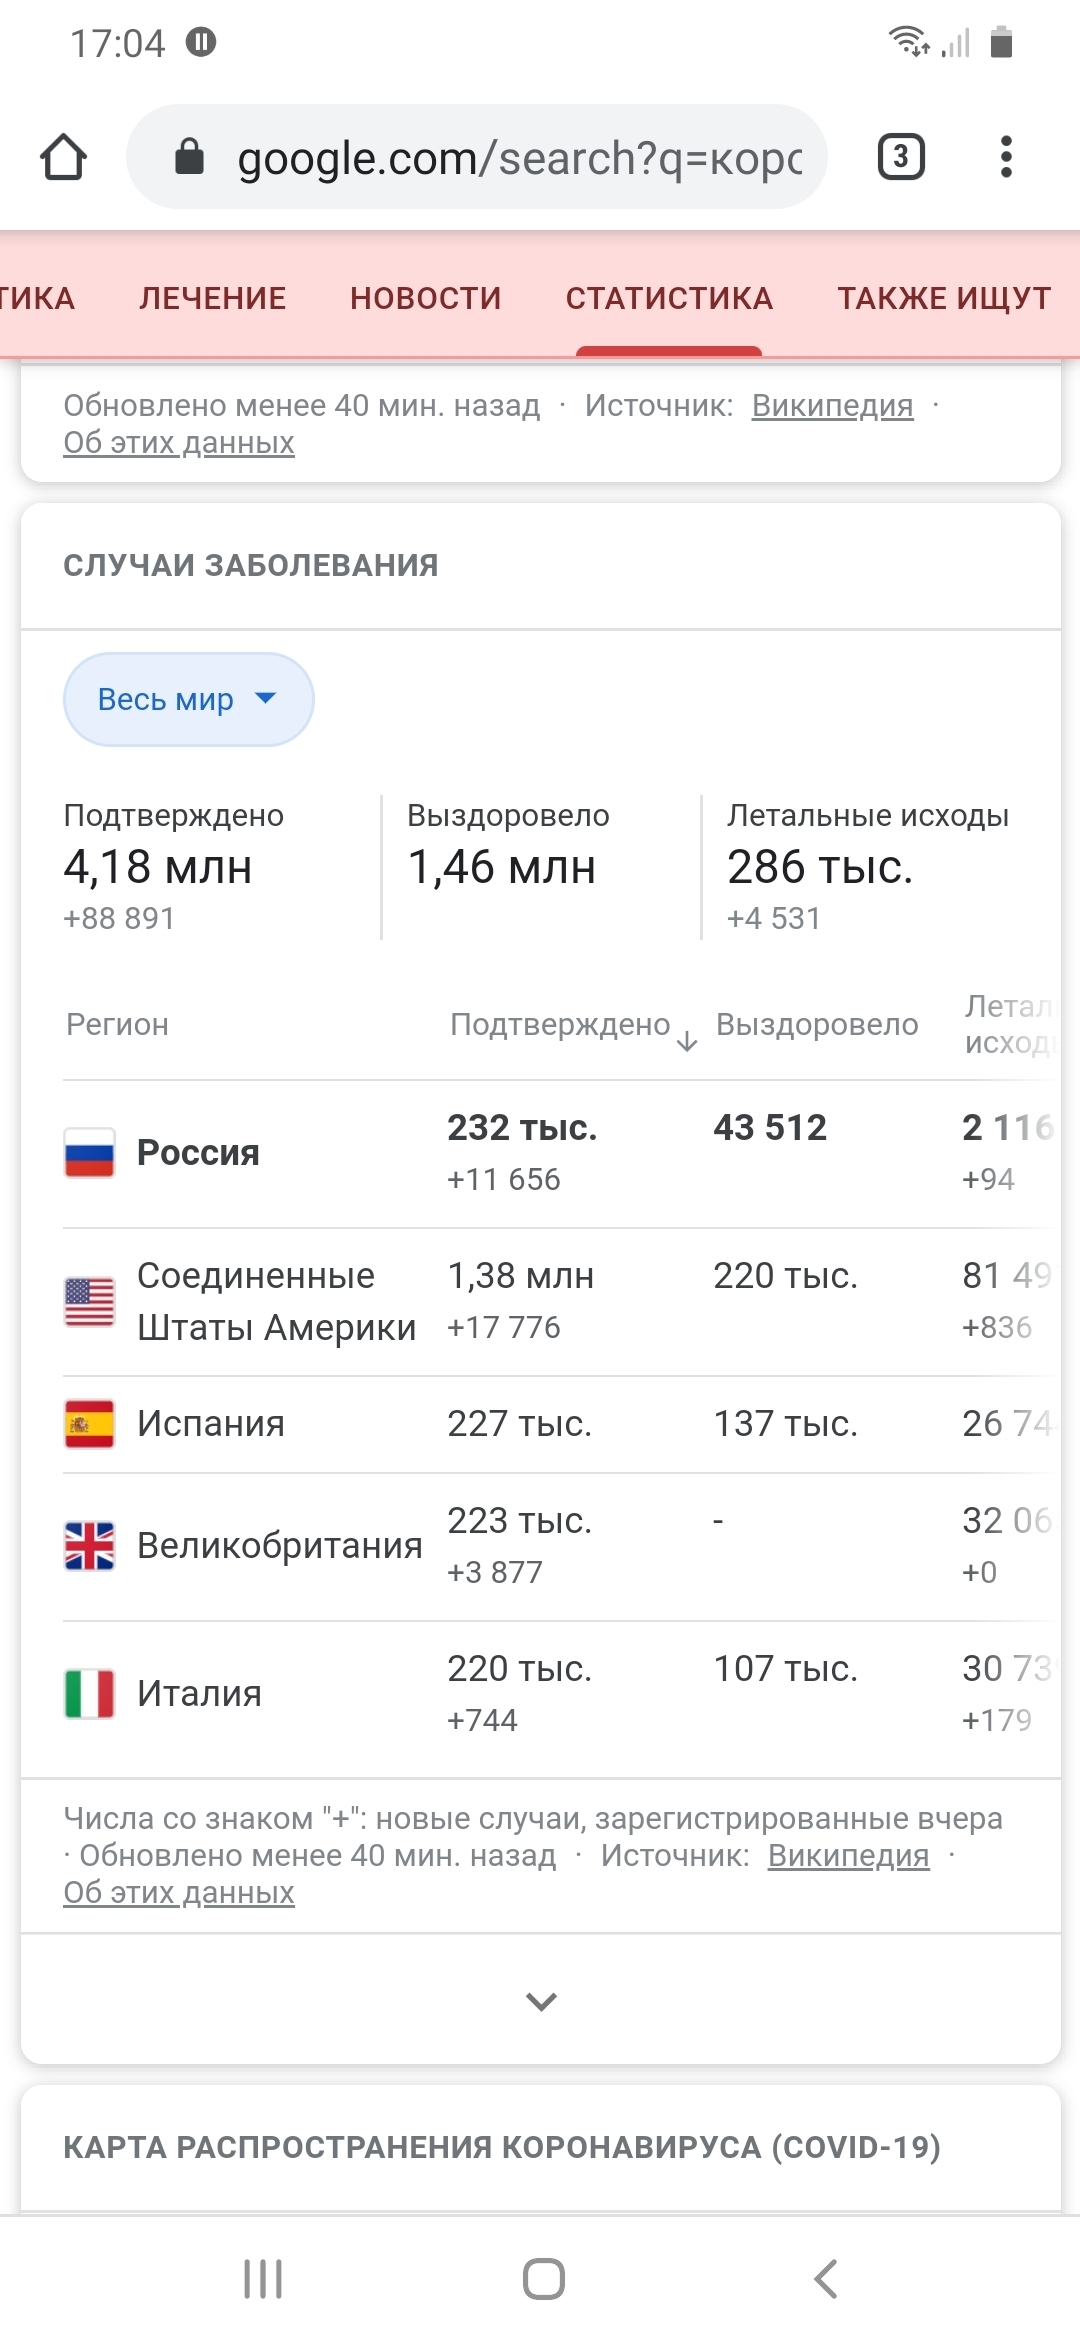
Task: Tap the Spain flag icon
Action: tap(90, 1424)
